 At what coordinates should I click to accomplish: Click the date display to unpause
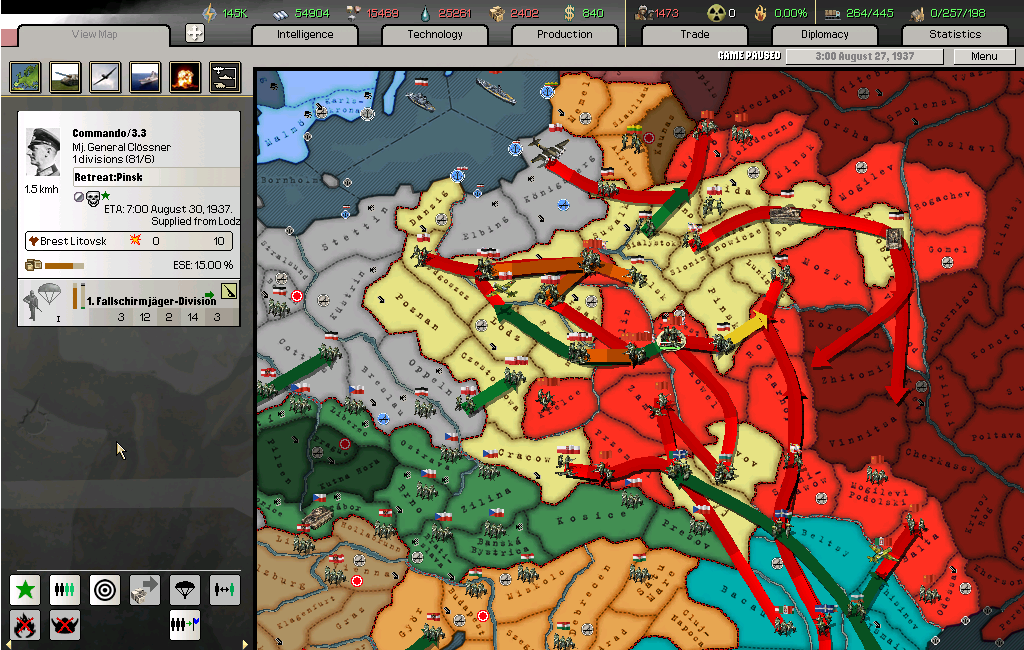(x=863, y=57)
